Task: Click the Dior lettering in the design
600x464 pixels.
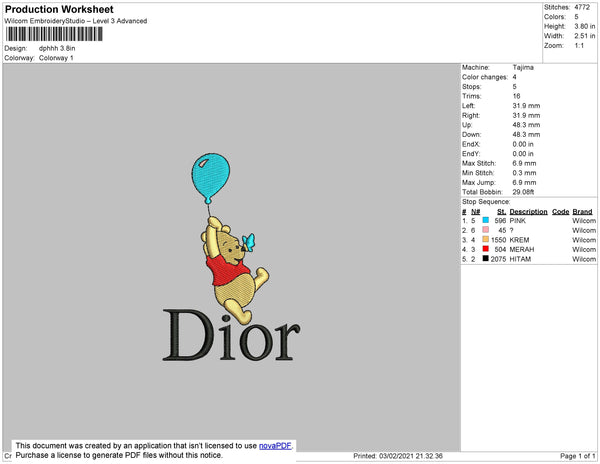Action: coord(232,335)
